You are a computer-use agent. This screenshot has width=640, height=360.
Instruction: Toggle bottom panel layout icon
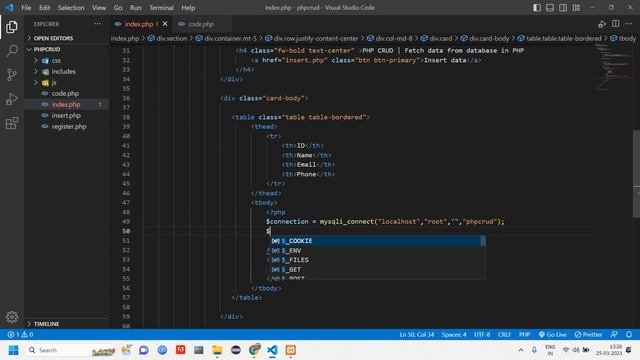(550, 8)
